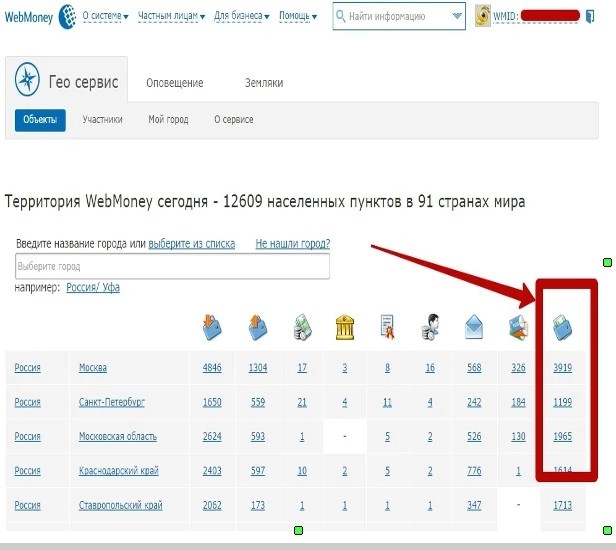Click the person with coins icon
This screenshot has height=550, width=616.
pyautogui.click(x=430, y=326)
